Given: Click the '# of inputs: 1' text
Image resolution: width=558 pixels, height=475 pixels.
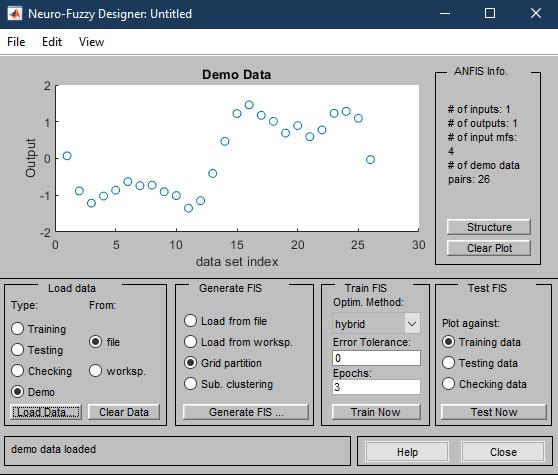Looking at the screenshot, I should point(479,109).
